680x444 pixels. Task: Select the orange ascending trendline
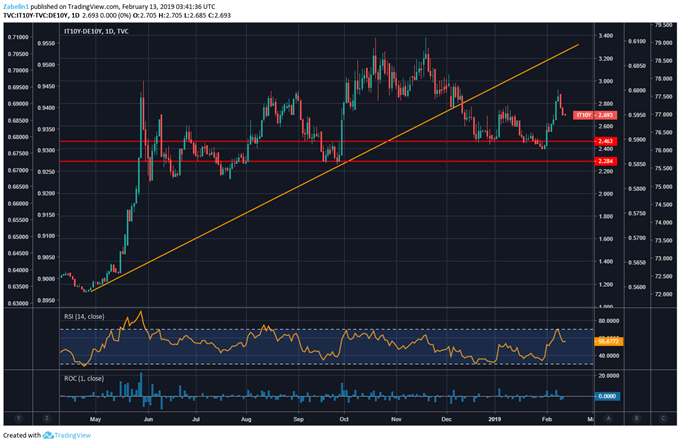(x=334, y=168)
